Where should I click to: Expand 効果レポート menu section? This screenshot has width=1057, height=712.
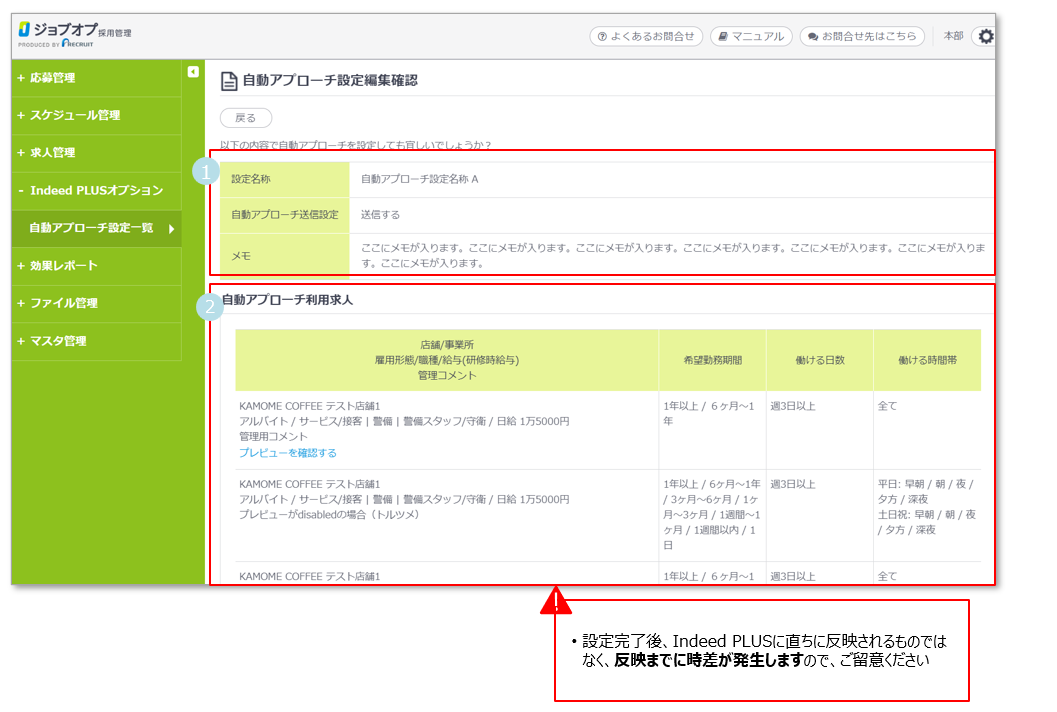[58, 266]
